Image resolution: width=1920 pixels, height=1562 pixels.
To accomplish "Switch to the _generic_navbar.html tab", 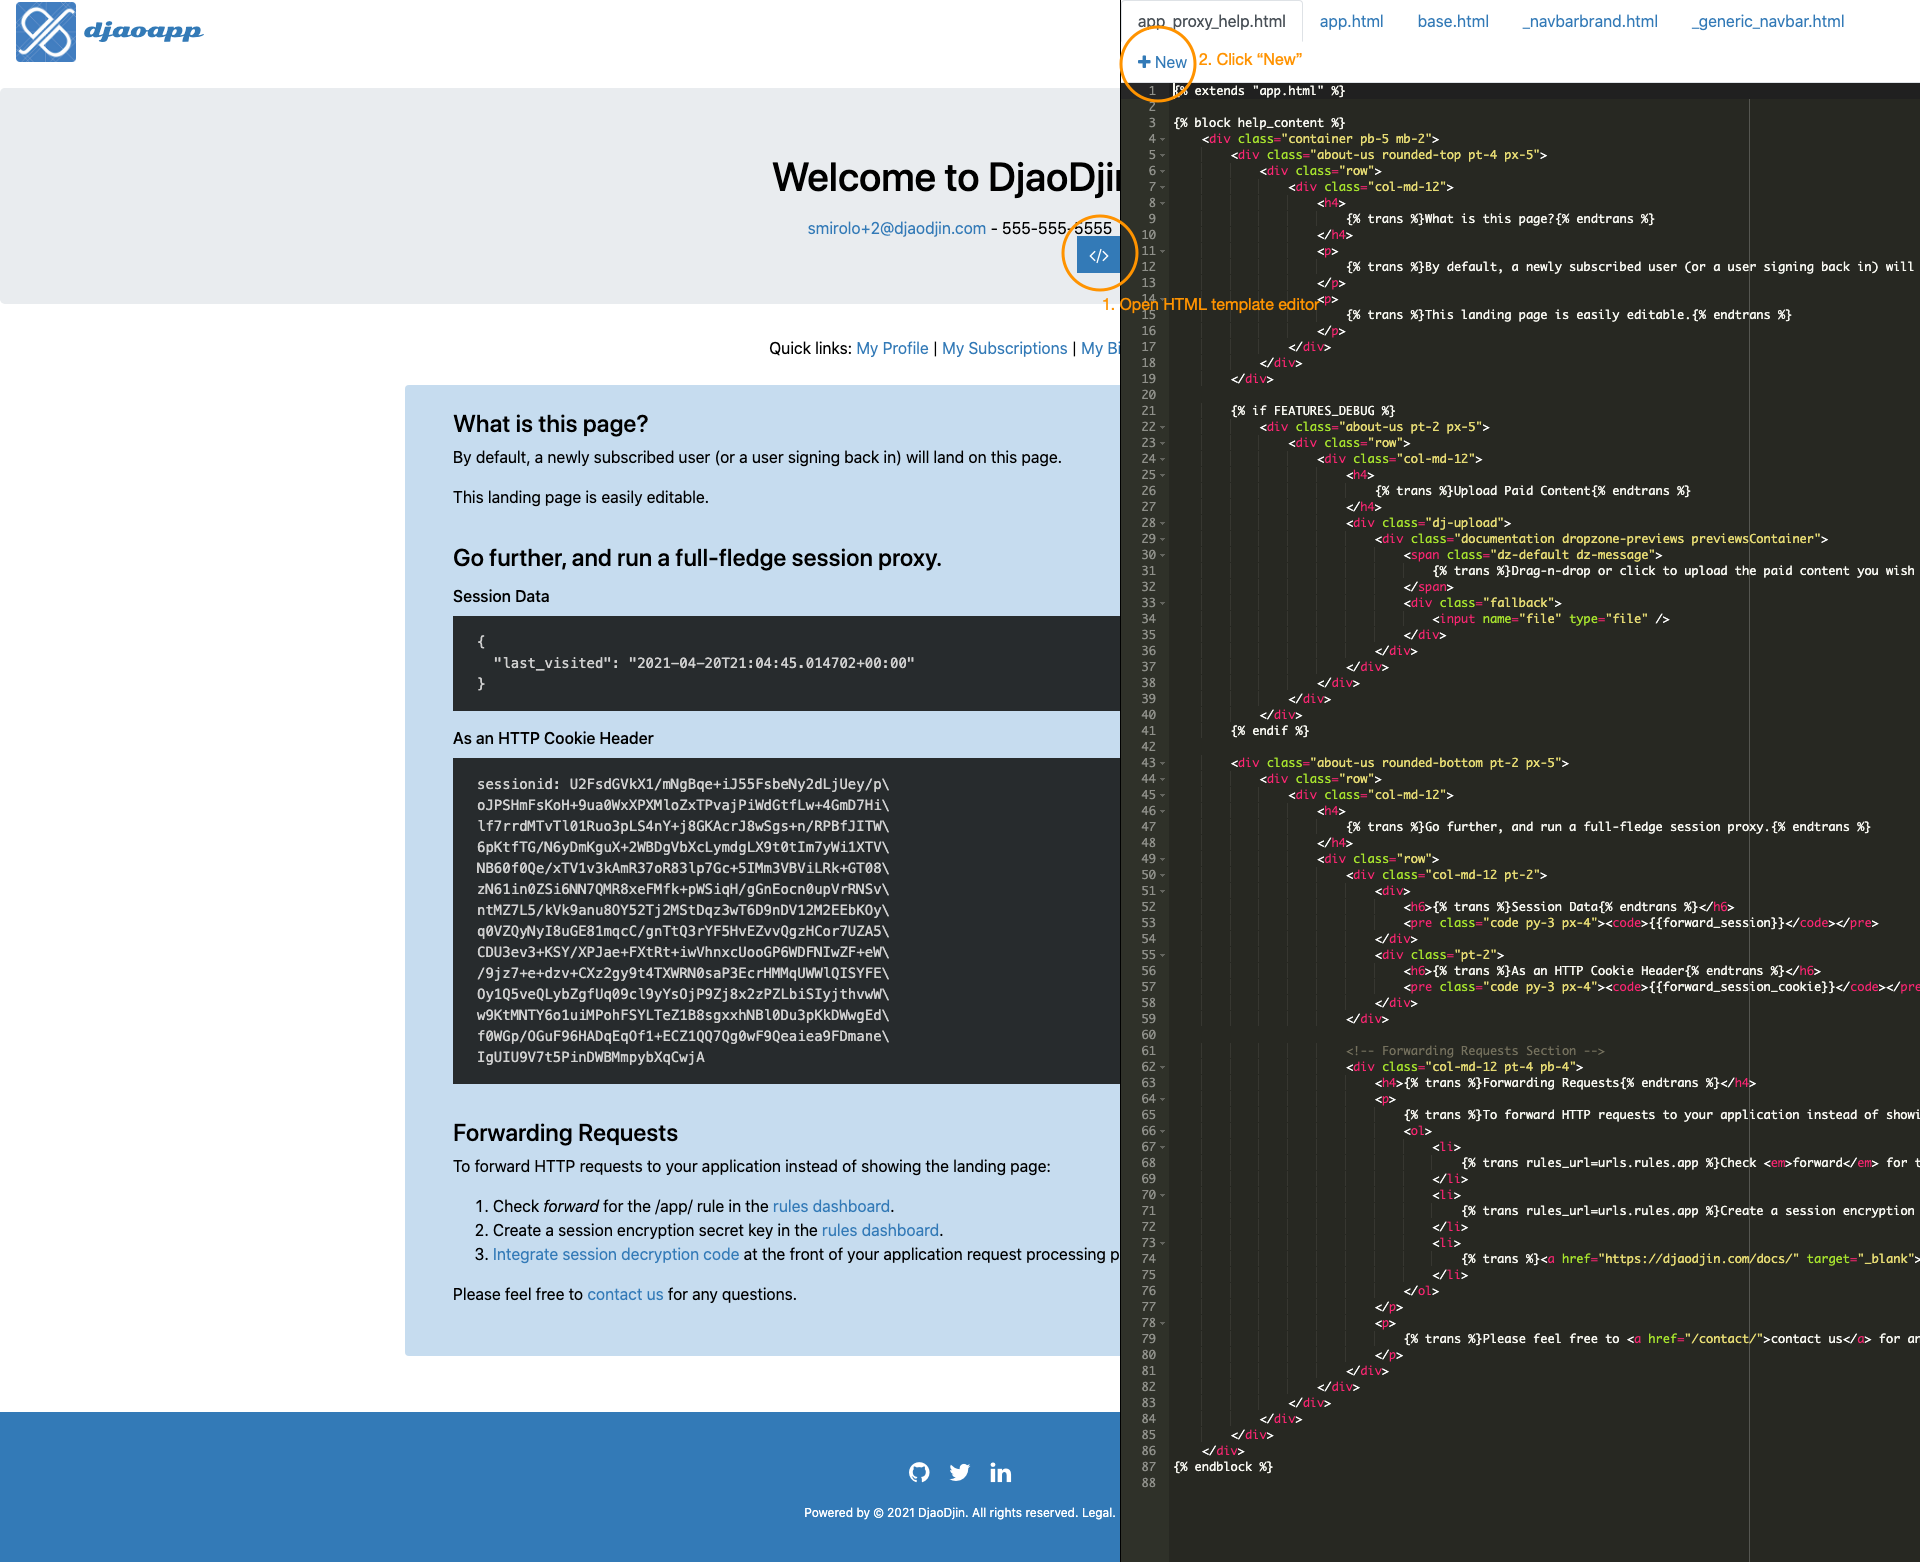I will (x=1768, y=21).
